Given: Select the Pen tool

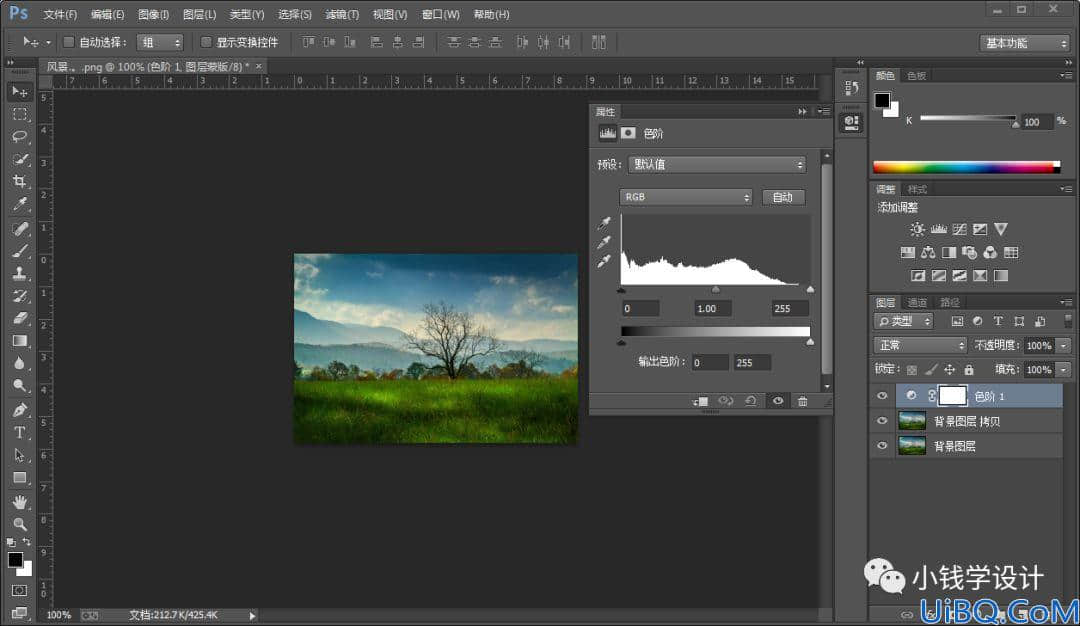Looking at the screenshot, I should click(20, 410).
